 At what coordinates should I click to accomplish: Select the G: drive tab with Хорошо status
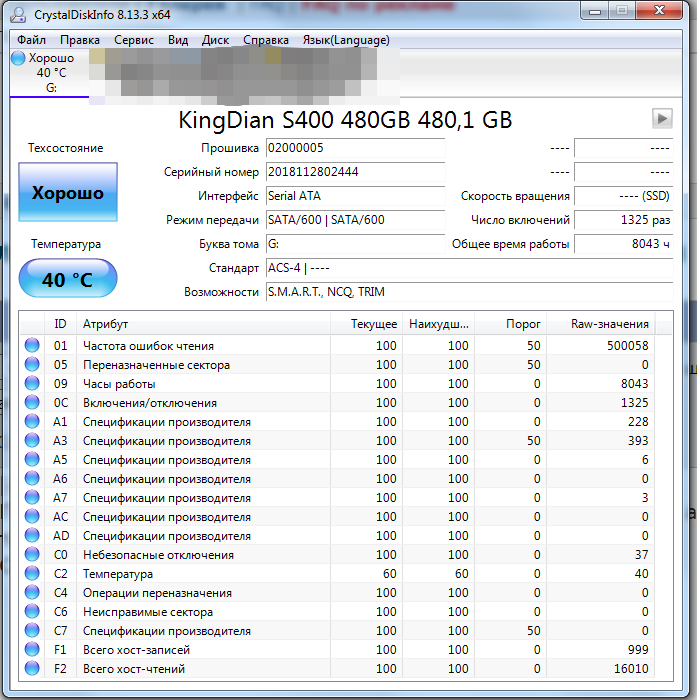[x=49, y=73]
